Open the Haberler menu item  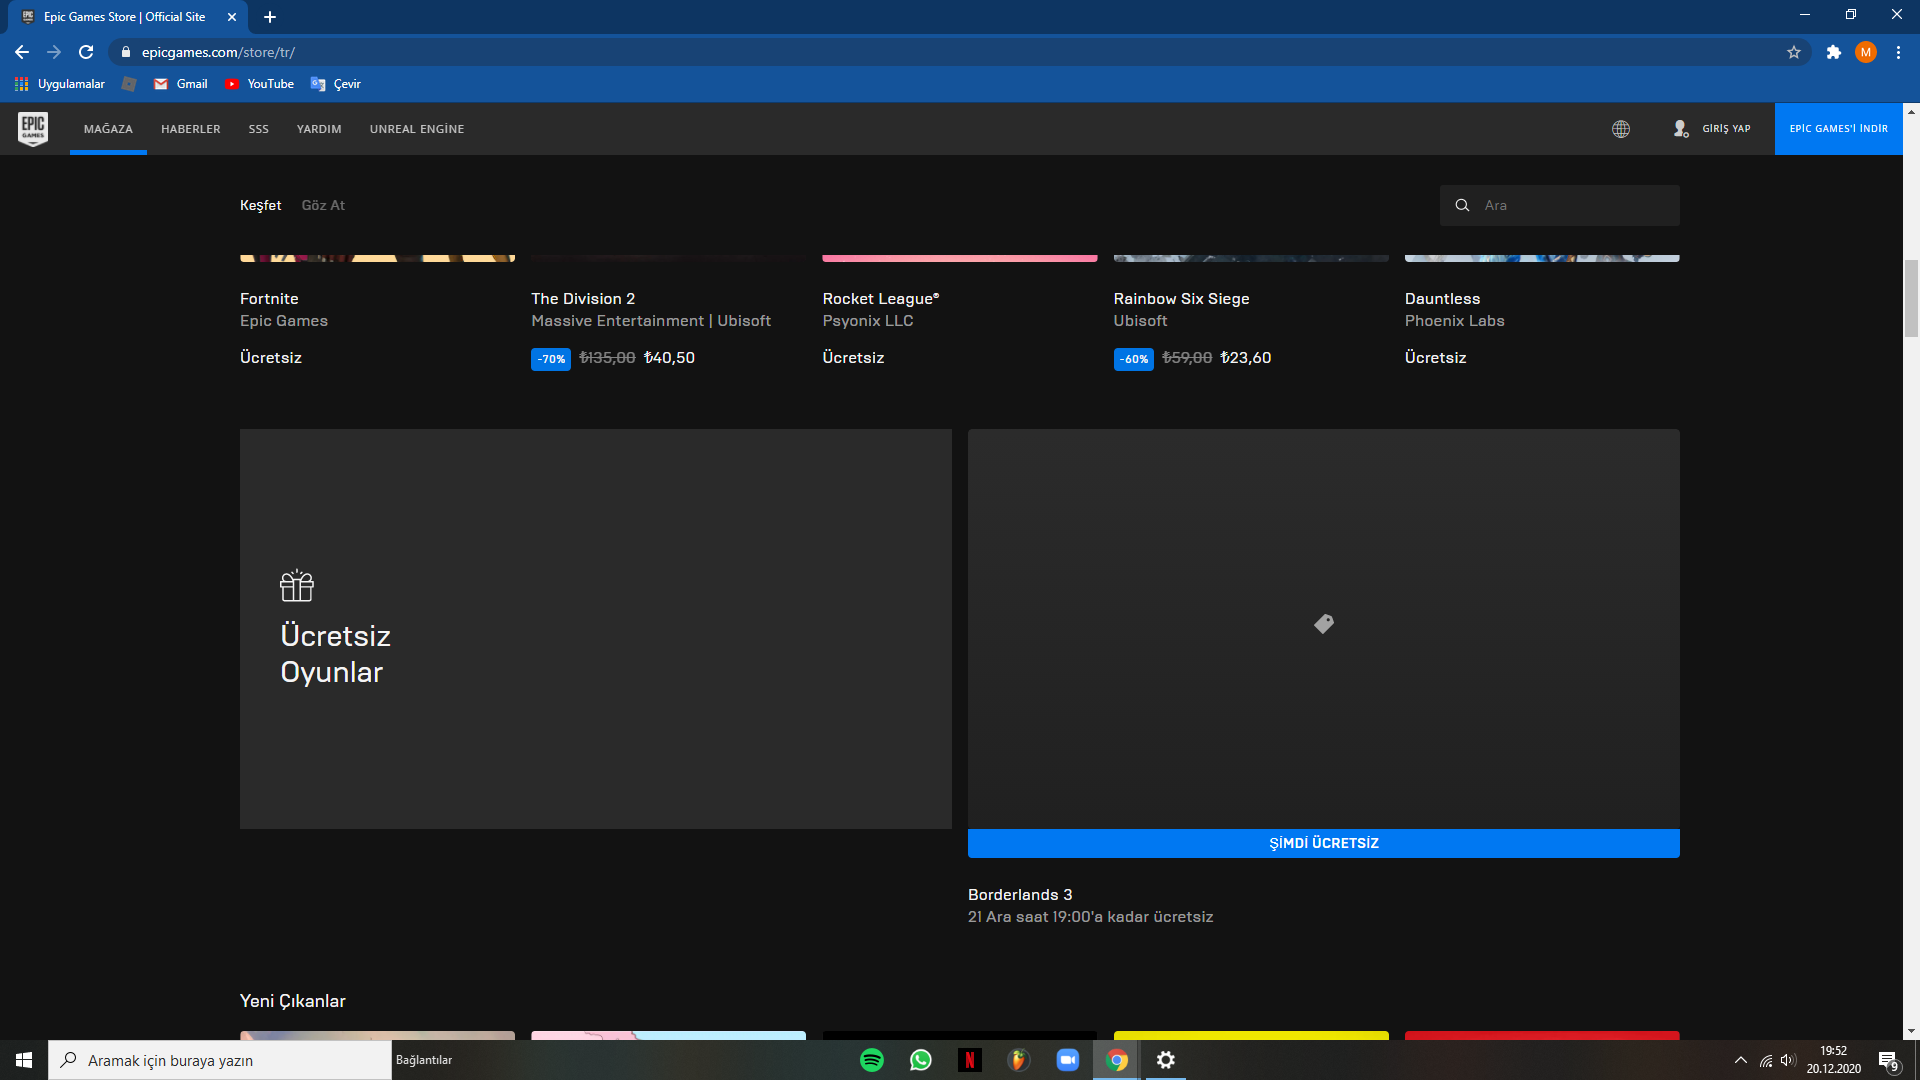point(190,129)
